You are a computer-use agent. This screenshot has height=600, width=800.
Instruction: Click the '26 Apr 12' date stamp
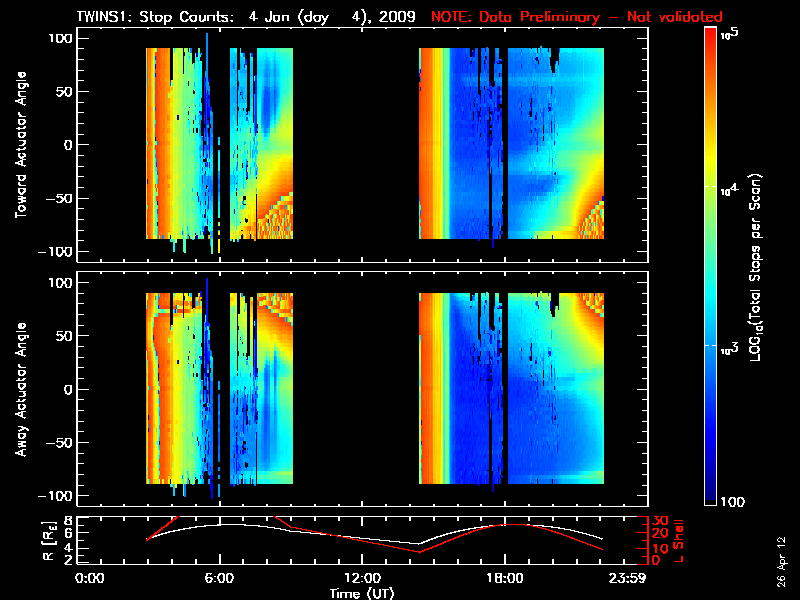tap(782, 561)
